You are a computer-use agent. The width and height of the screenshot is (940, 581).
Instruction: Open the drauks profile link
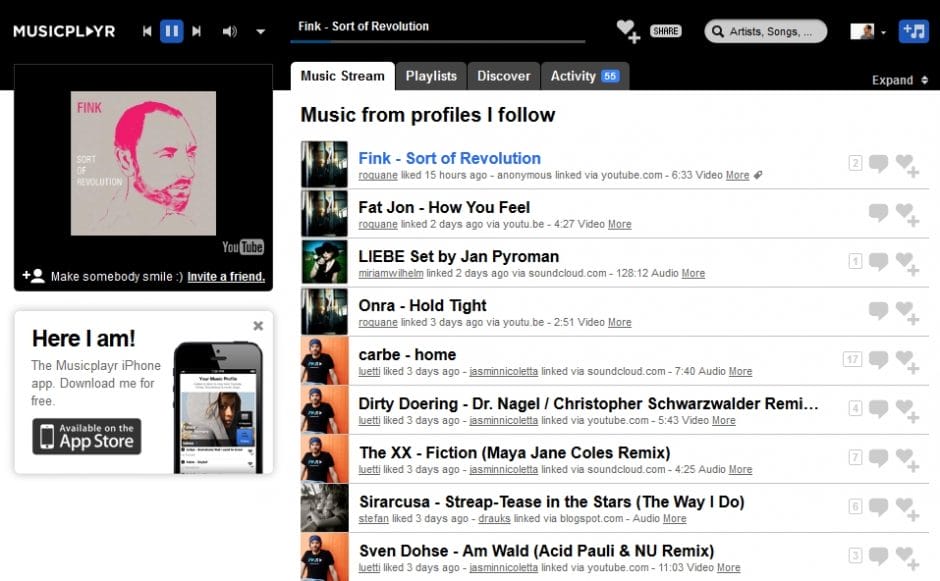point(494,519)
